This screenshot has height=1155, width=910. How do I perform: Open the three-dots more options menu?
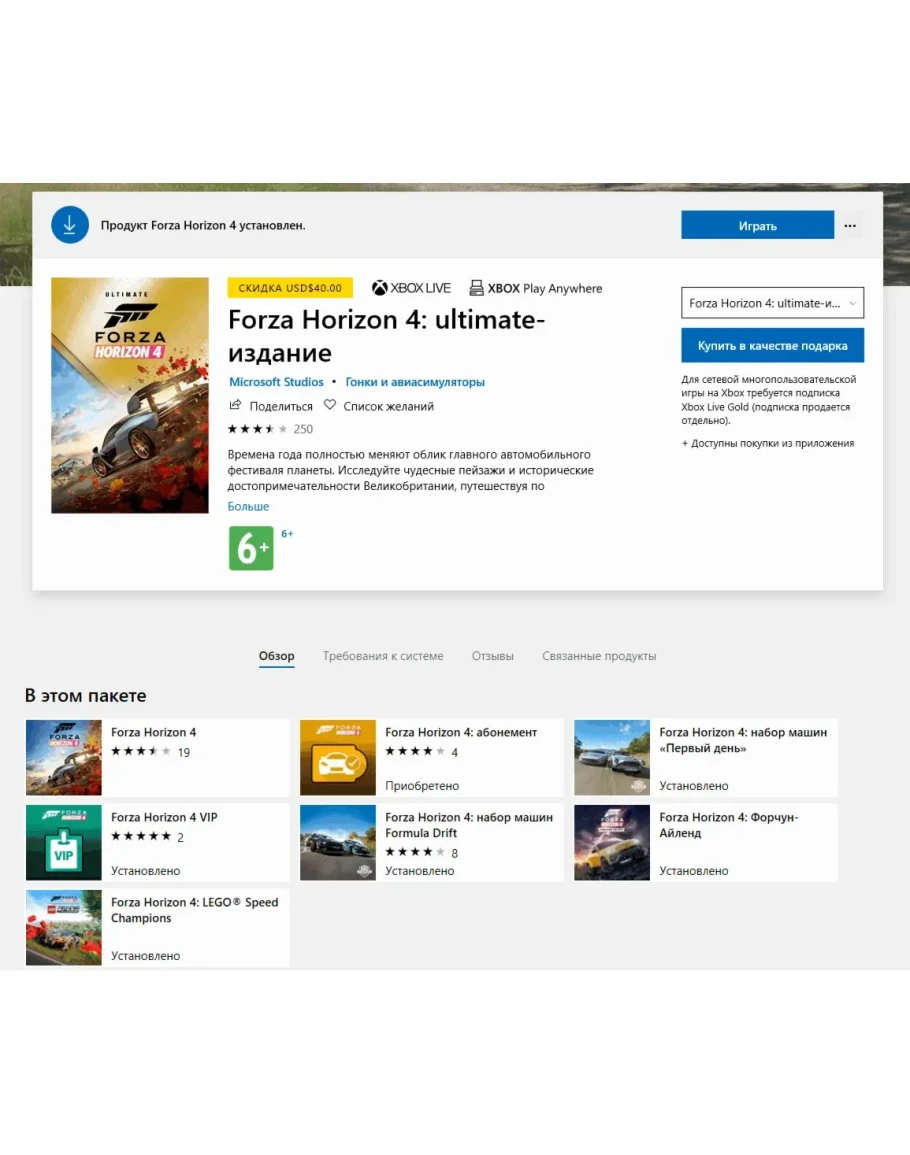849,226
